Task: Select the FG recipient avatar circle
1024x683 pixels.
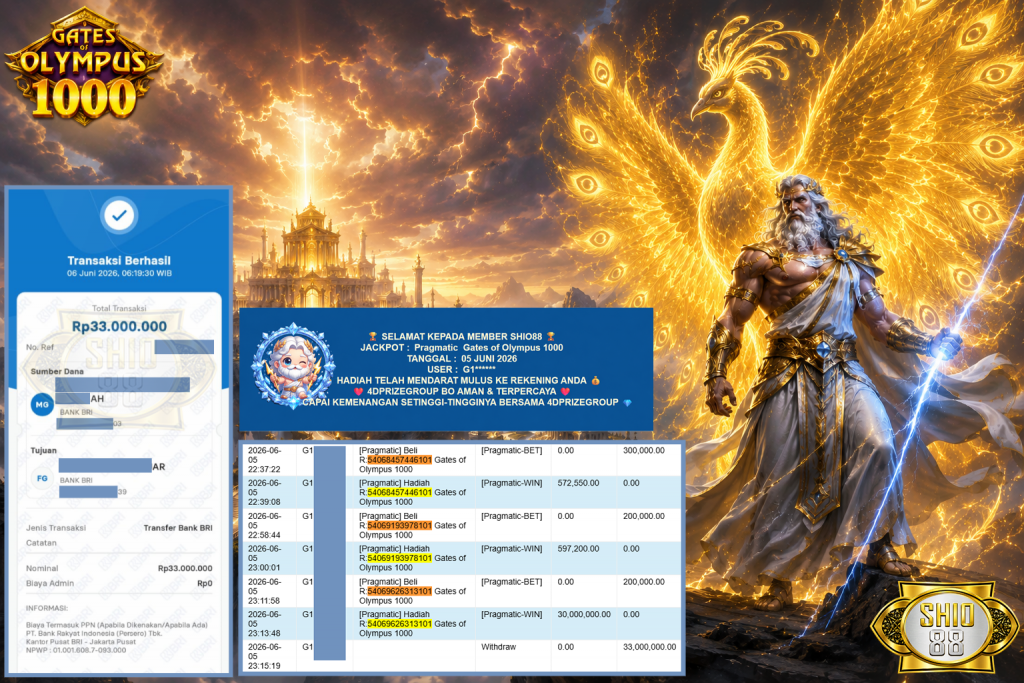Action: tap(42, 479)
